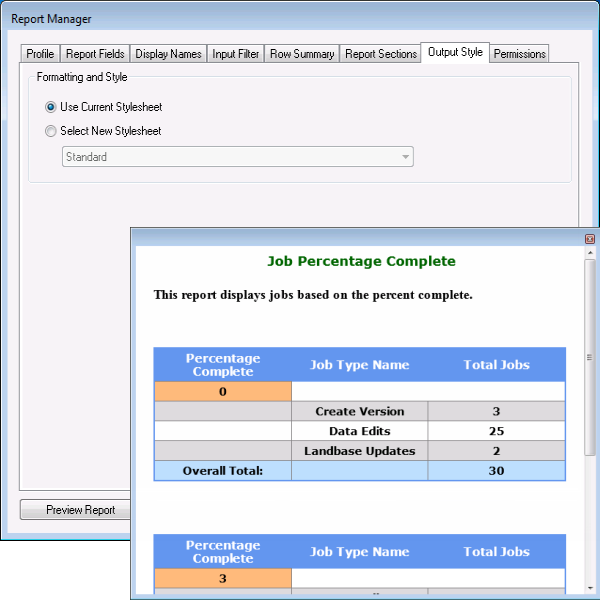Open the Standard stylesheet dropdown
Screen dimensions: 600x600
click(x=238, y=157)
